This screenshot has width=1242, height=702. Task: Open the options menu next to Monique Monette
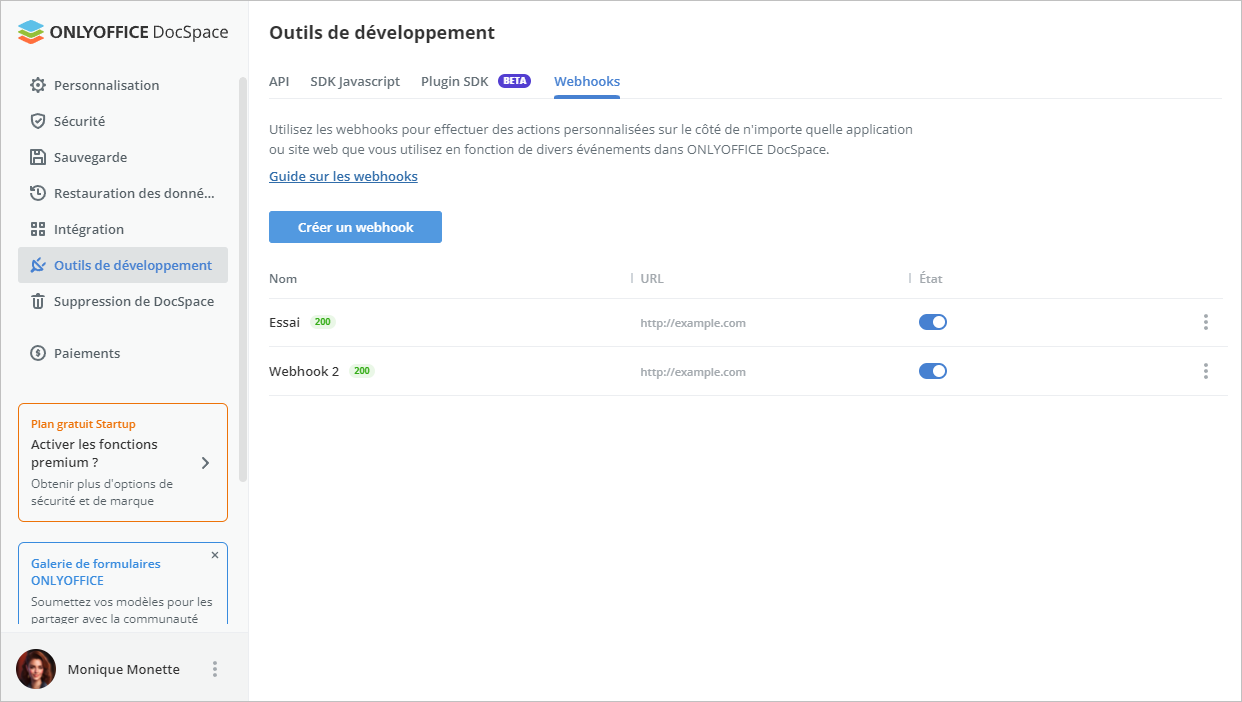pos(214,669)
